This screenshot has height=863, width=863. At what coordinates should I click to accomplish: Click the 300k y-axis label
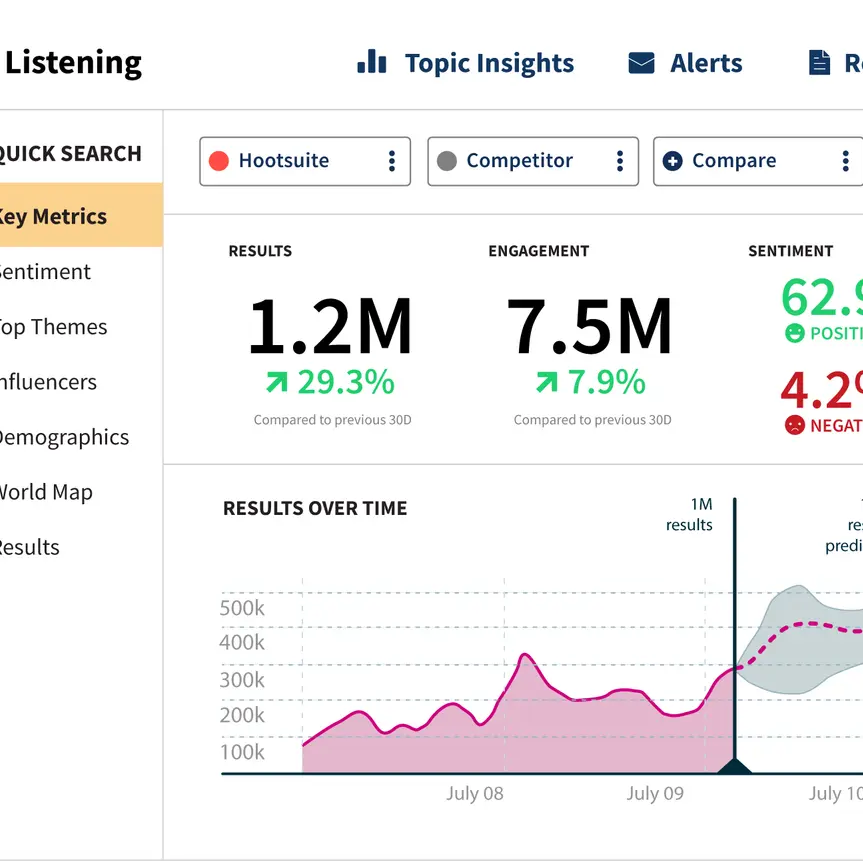point(242,680)
